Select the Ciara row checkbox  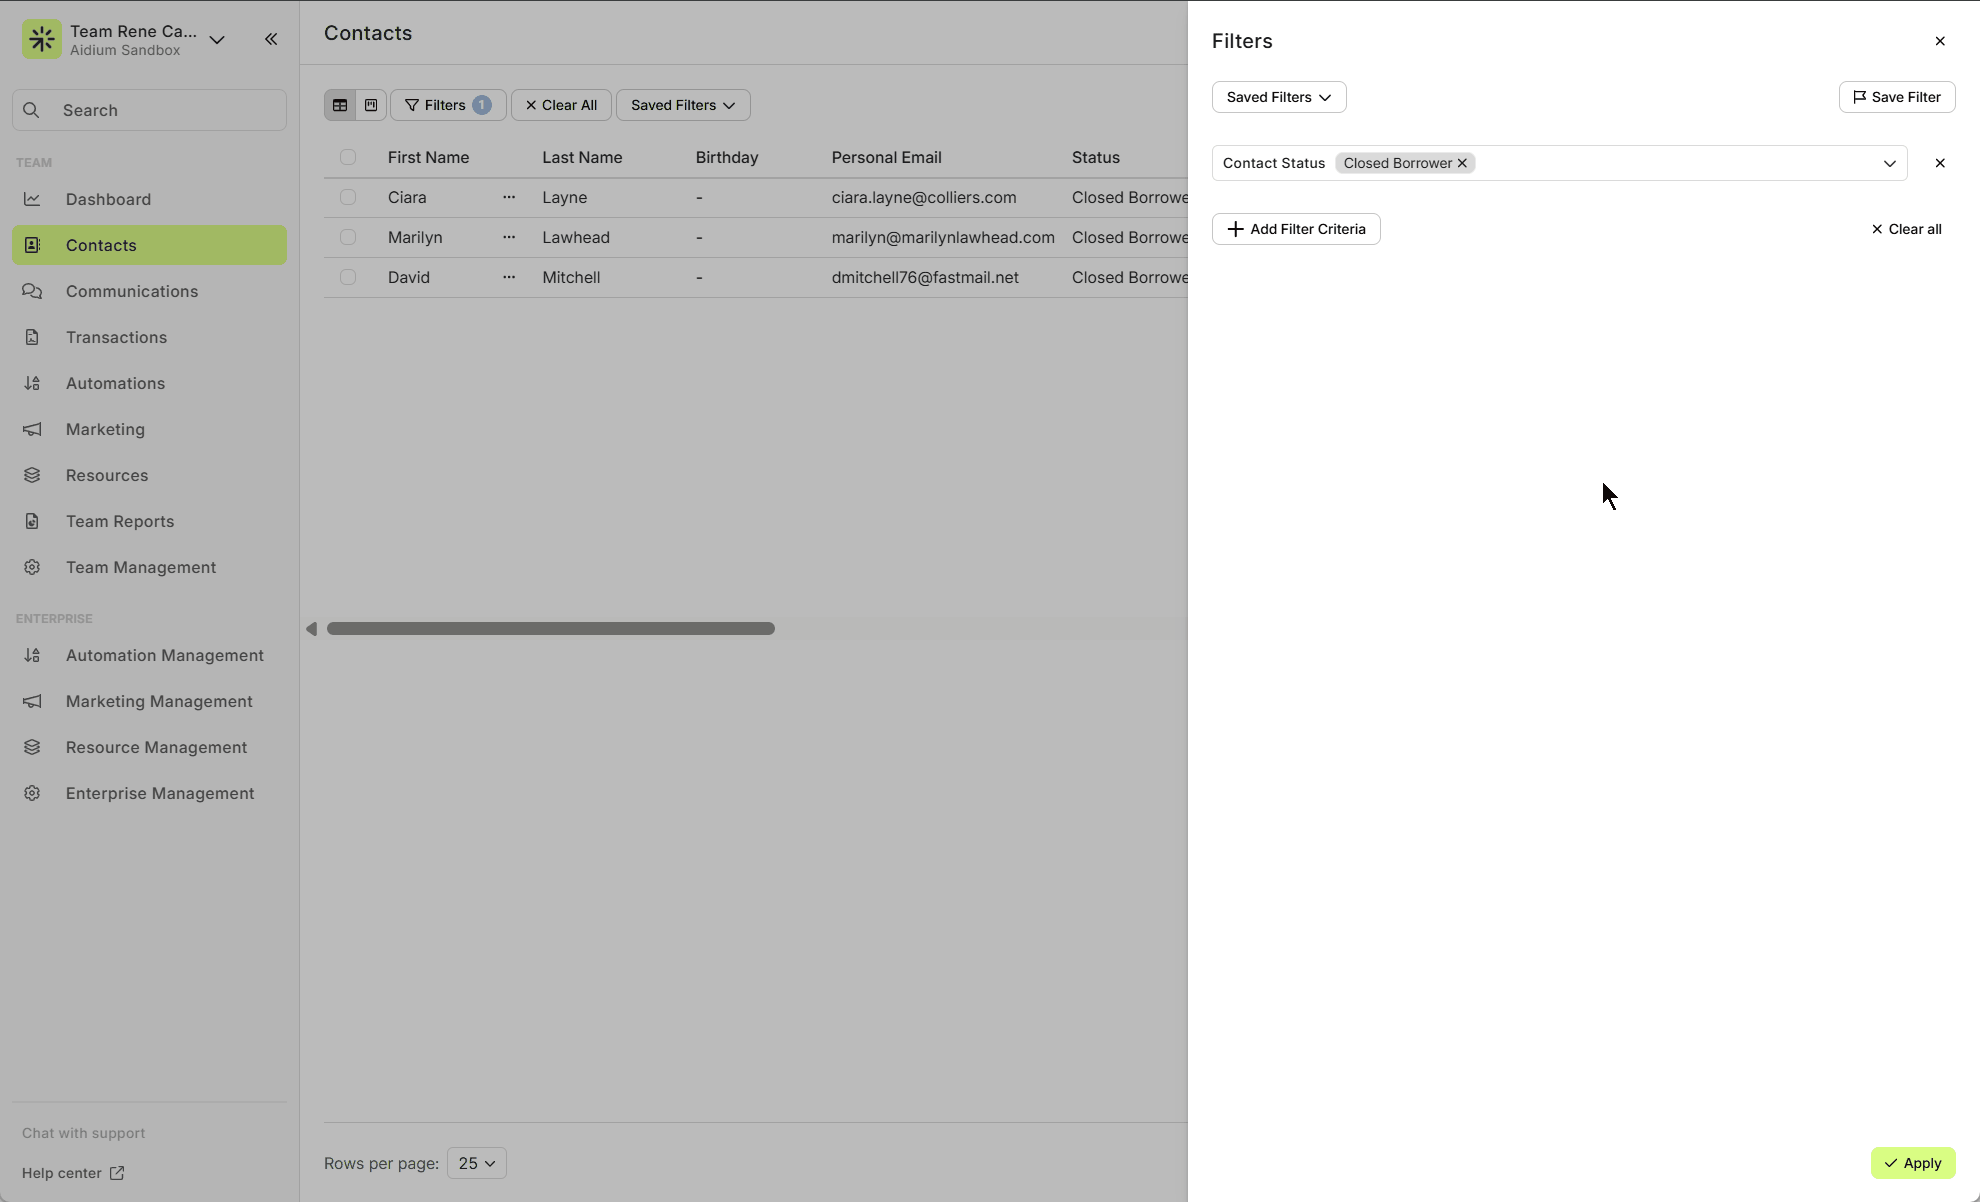click(348, 197)
